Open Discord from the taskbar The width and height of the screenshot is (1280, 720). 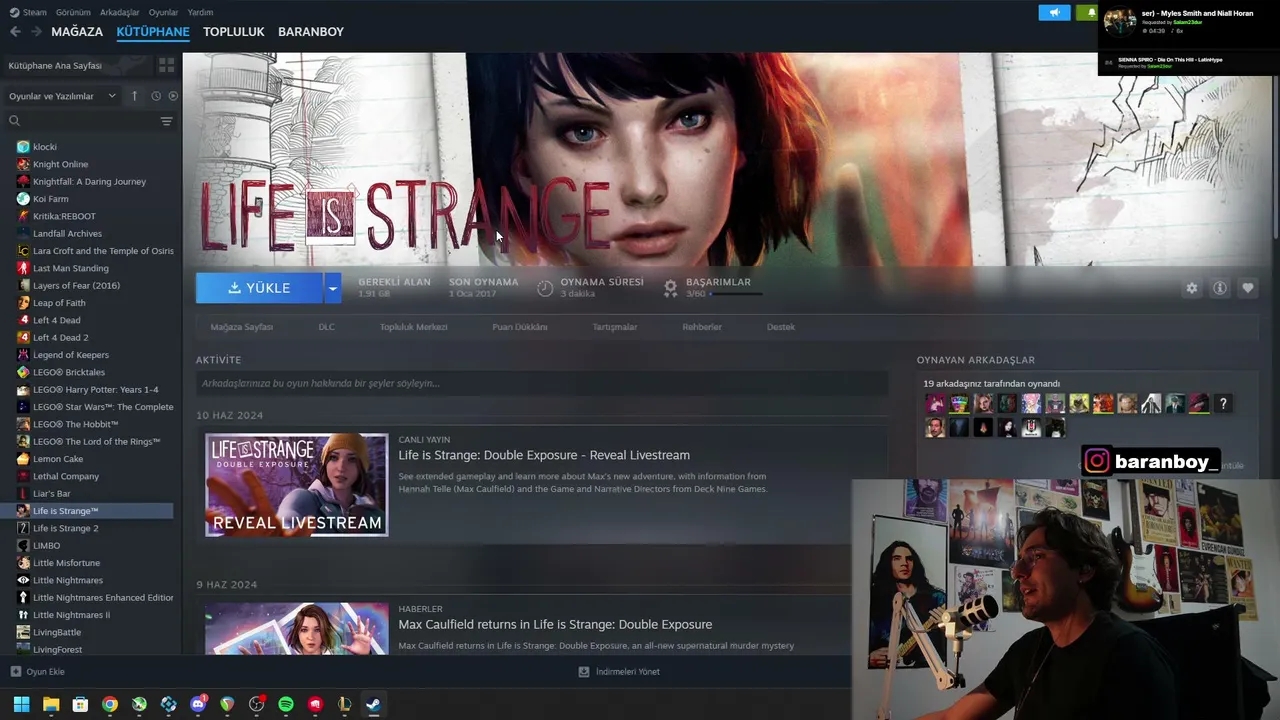tap(198, 704)
